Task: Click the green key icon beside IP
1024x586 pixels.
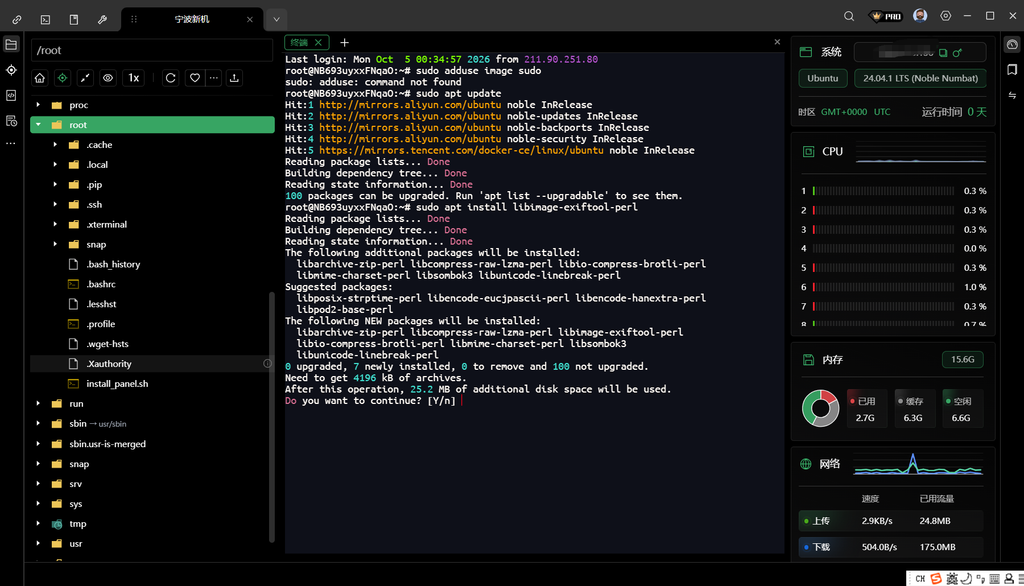Action: pos(957,52)
